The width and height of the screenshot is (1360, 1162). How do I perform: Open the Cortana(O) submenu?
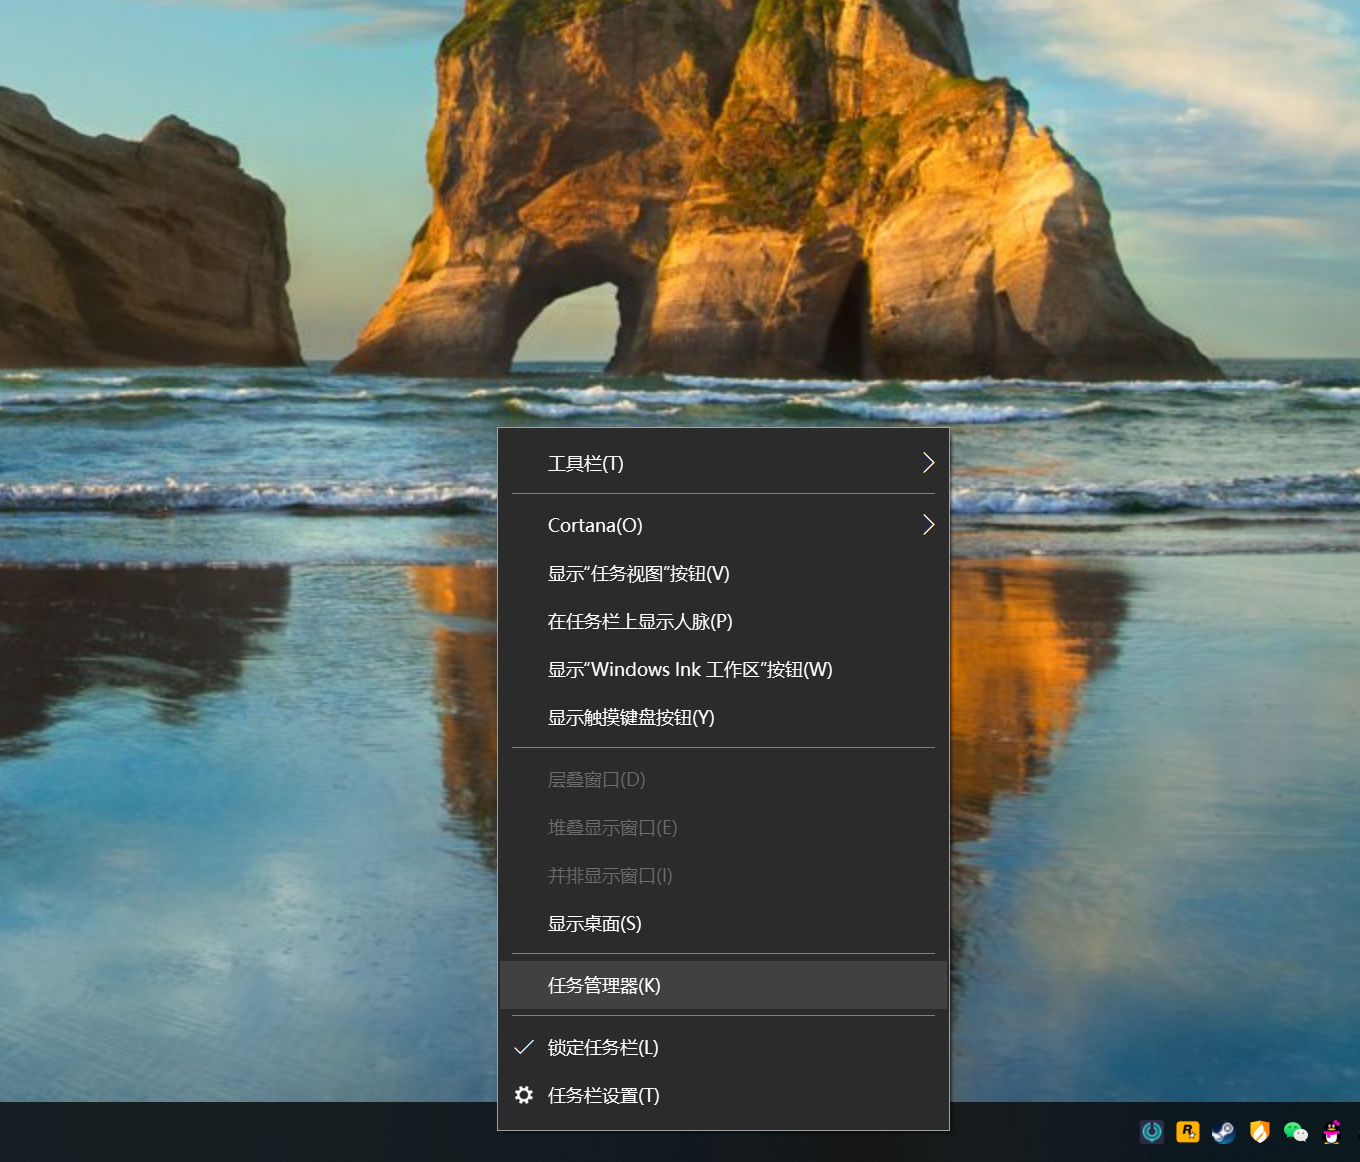coord(723,525)
